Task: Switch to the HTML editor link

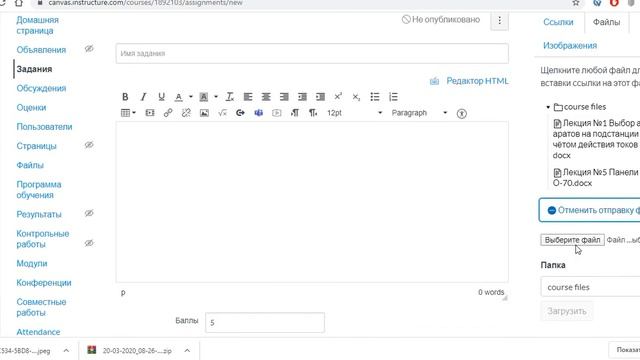Action: click(x=477, y=81)
